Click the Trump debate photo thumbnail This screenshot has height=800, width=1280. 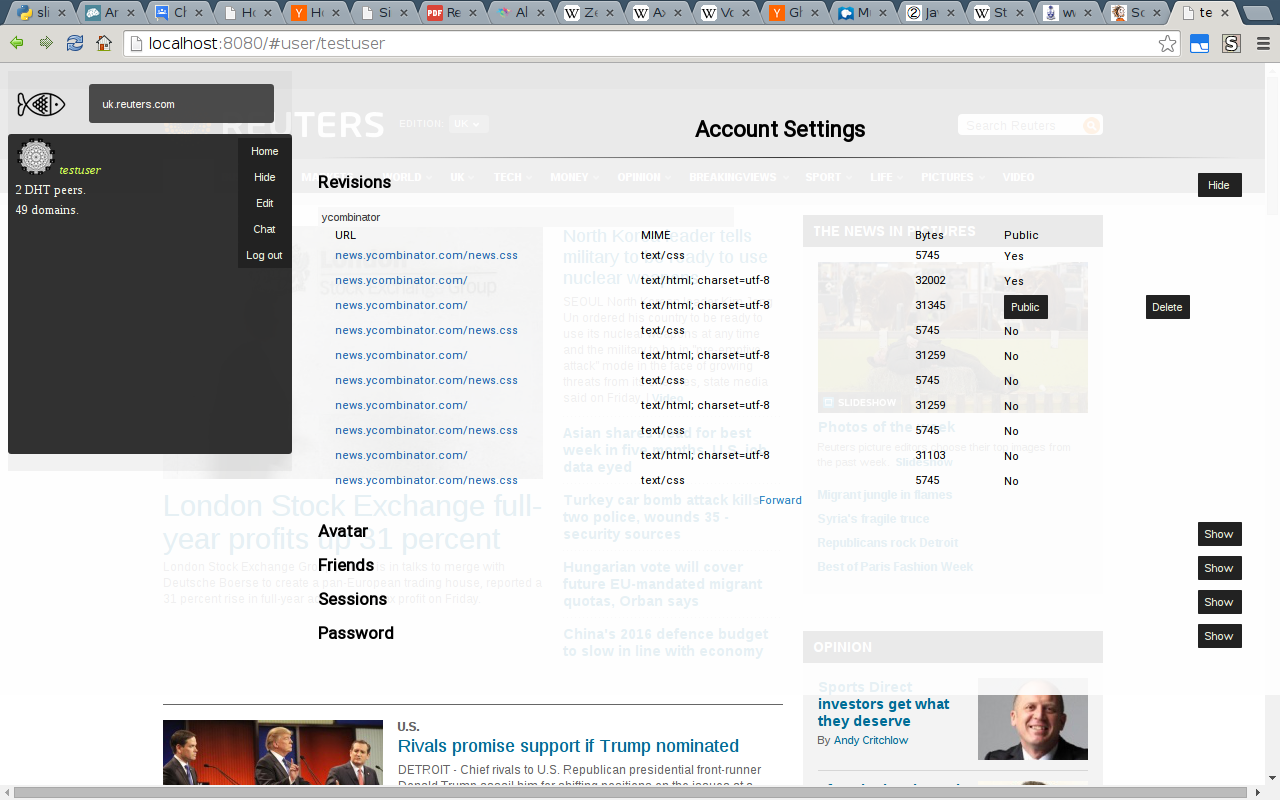coord(273,753)
